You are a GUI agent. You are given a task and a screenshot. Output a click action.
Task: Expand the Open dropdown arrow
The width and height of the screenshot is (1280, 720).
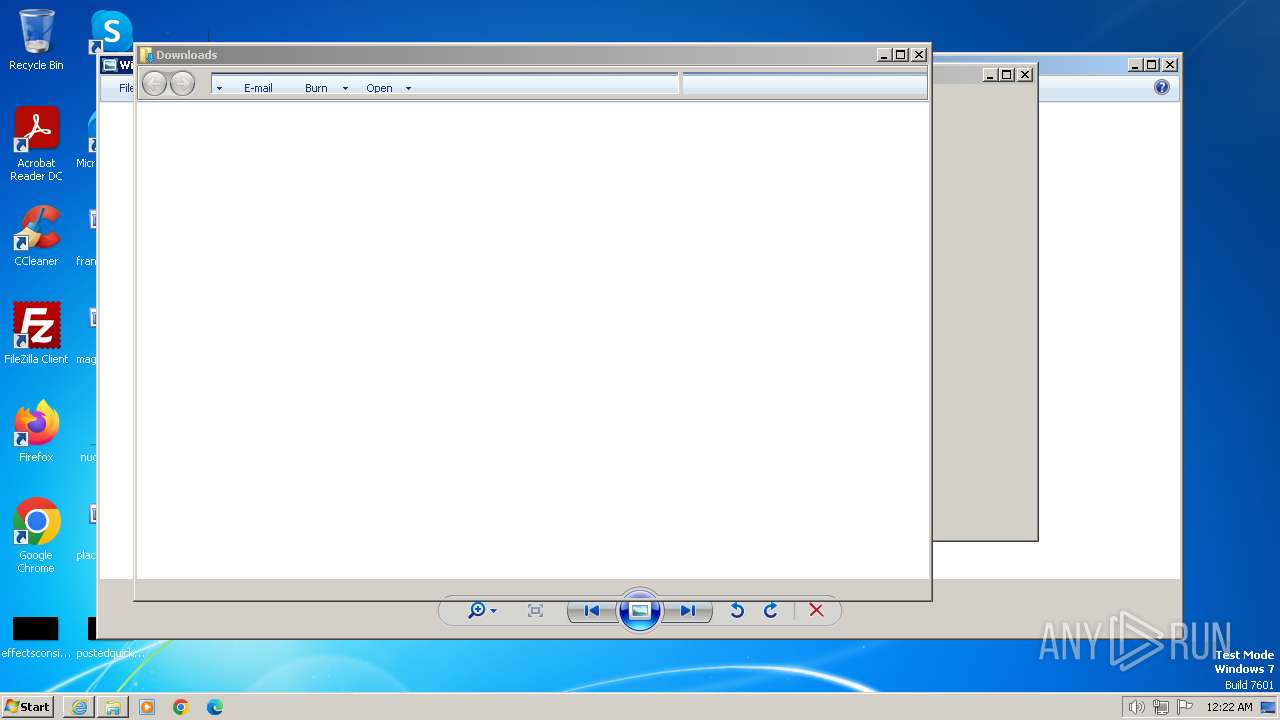tap(408, 89)
